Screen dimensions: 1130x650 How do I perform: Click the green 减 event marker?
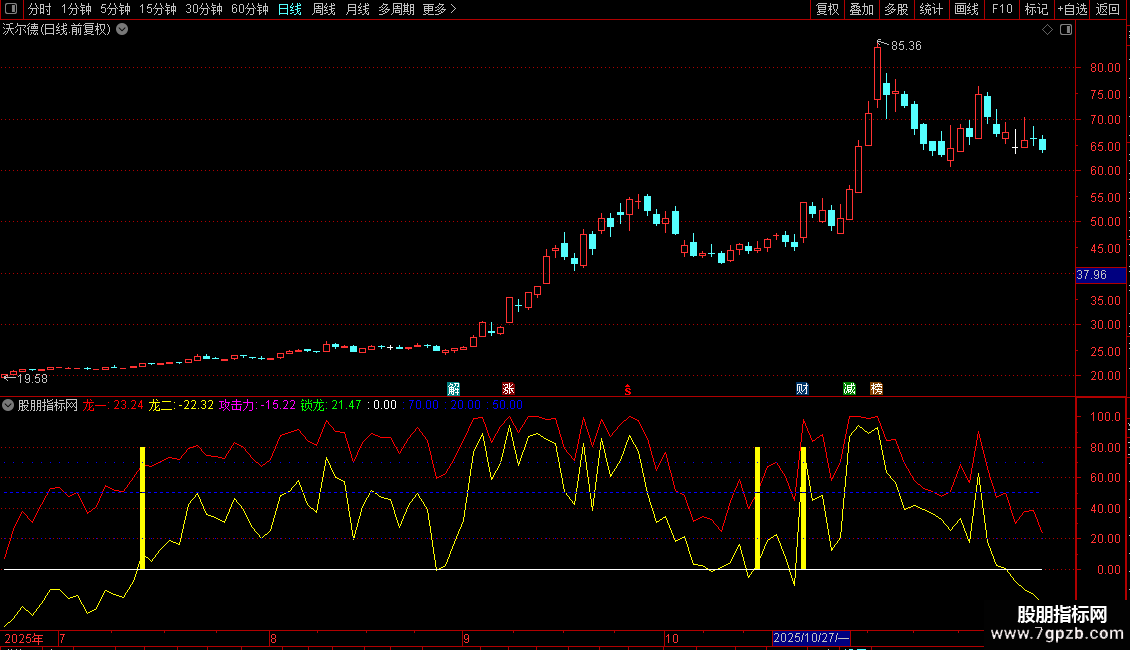(850, 389)
